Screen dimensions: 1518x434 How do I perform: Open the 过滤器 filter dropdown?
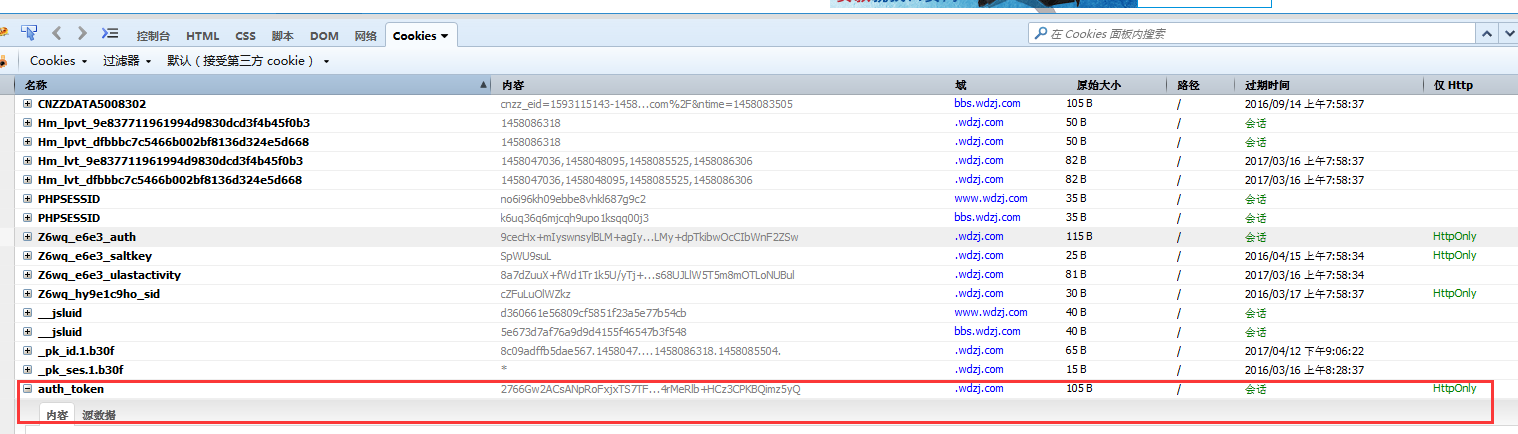click(127, 61)
